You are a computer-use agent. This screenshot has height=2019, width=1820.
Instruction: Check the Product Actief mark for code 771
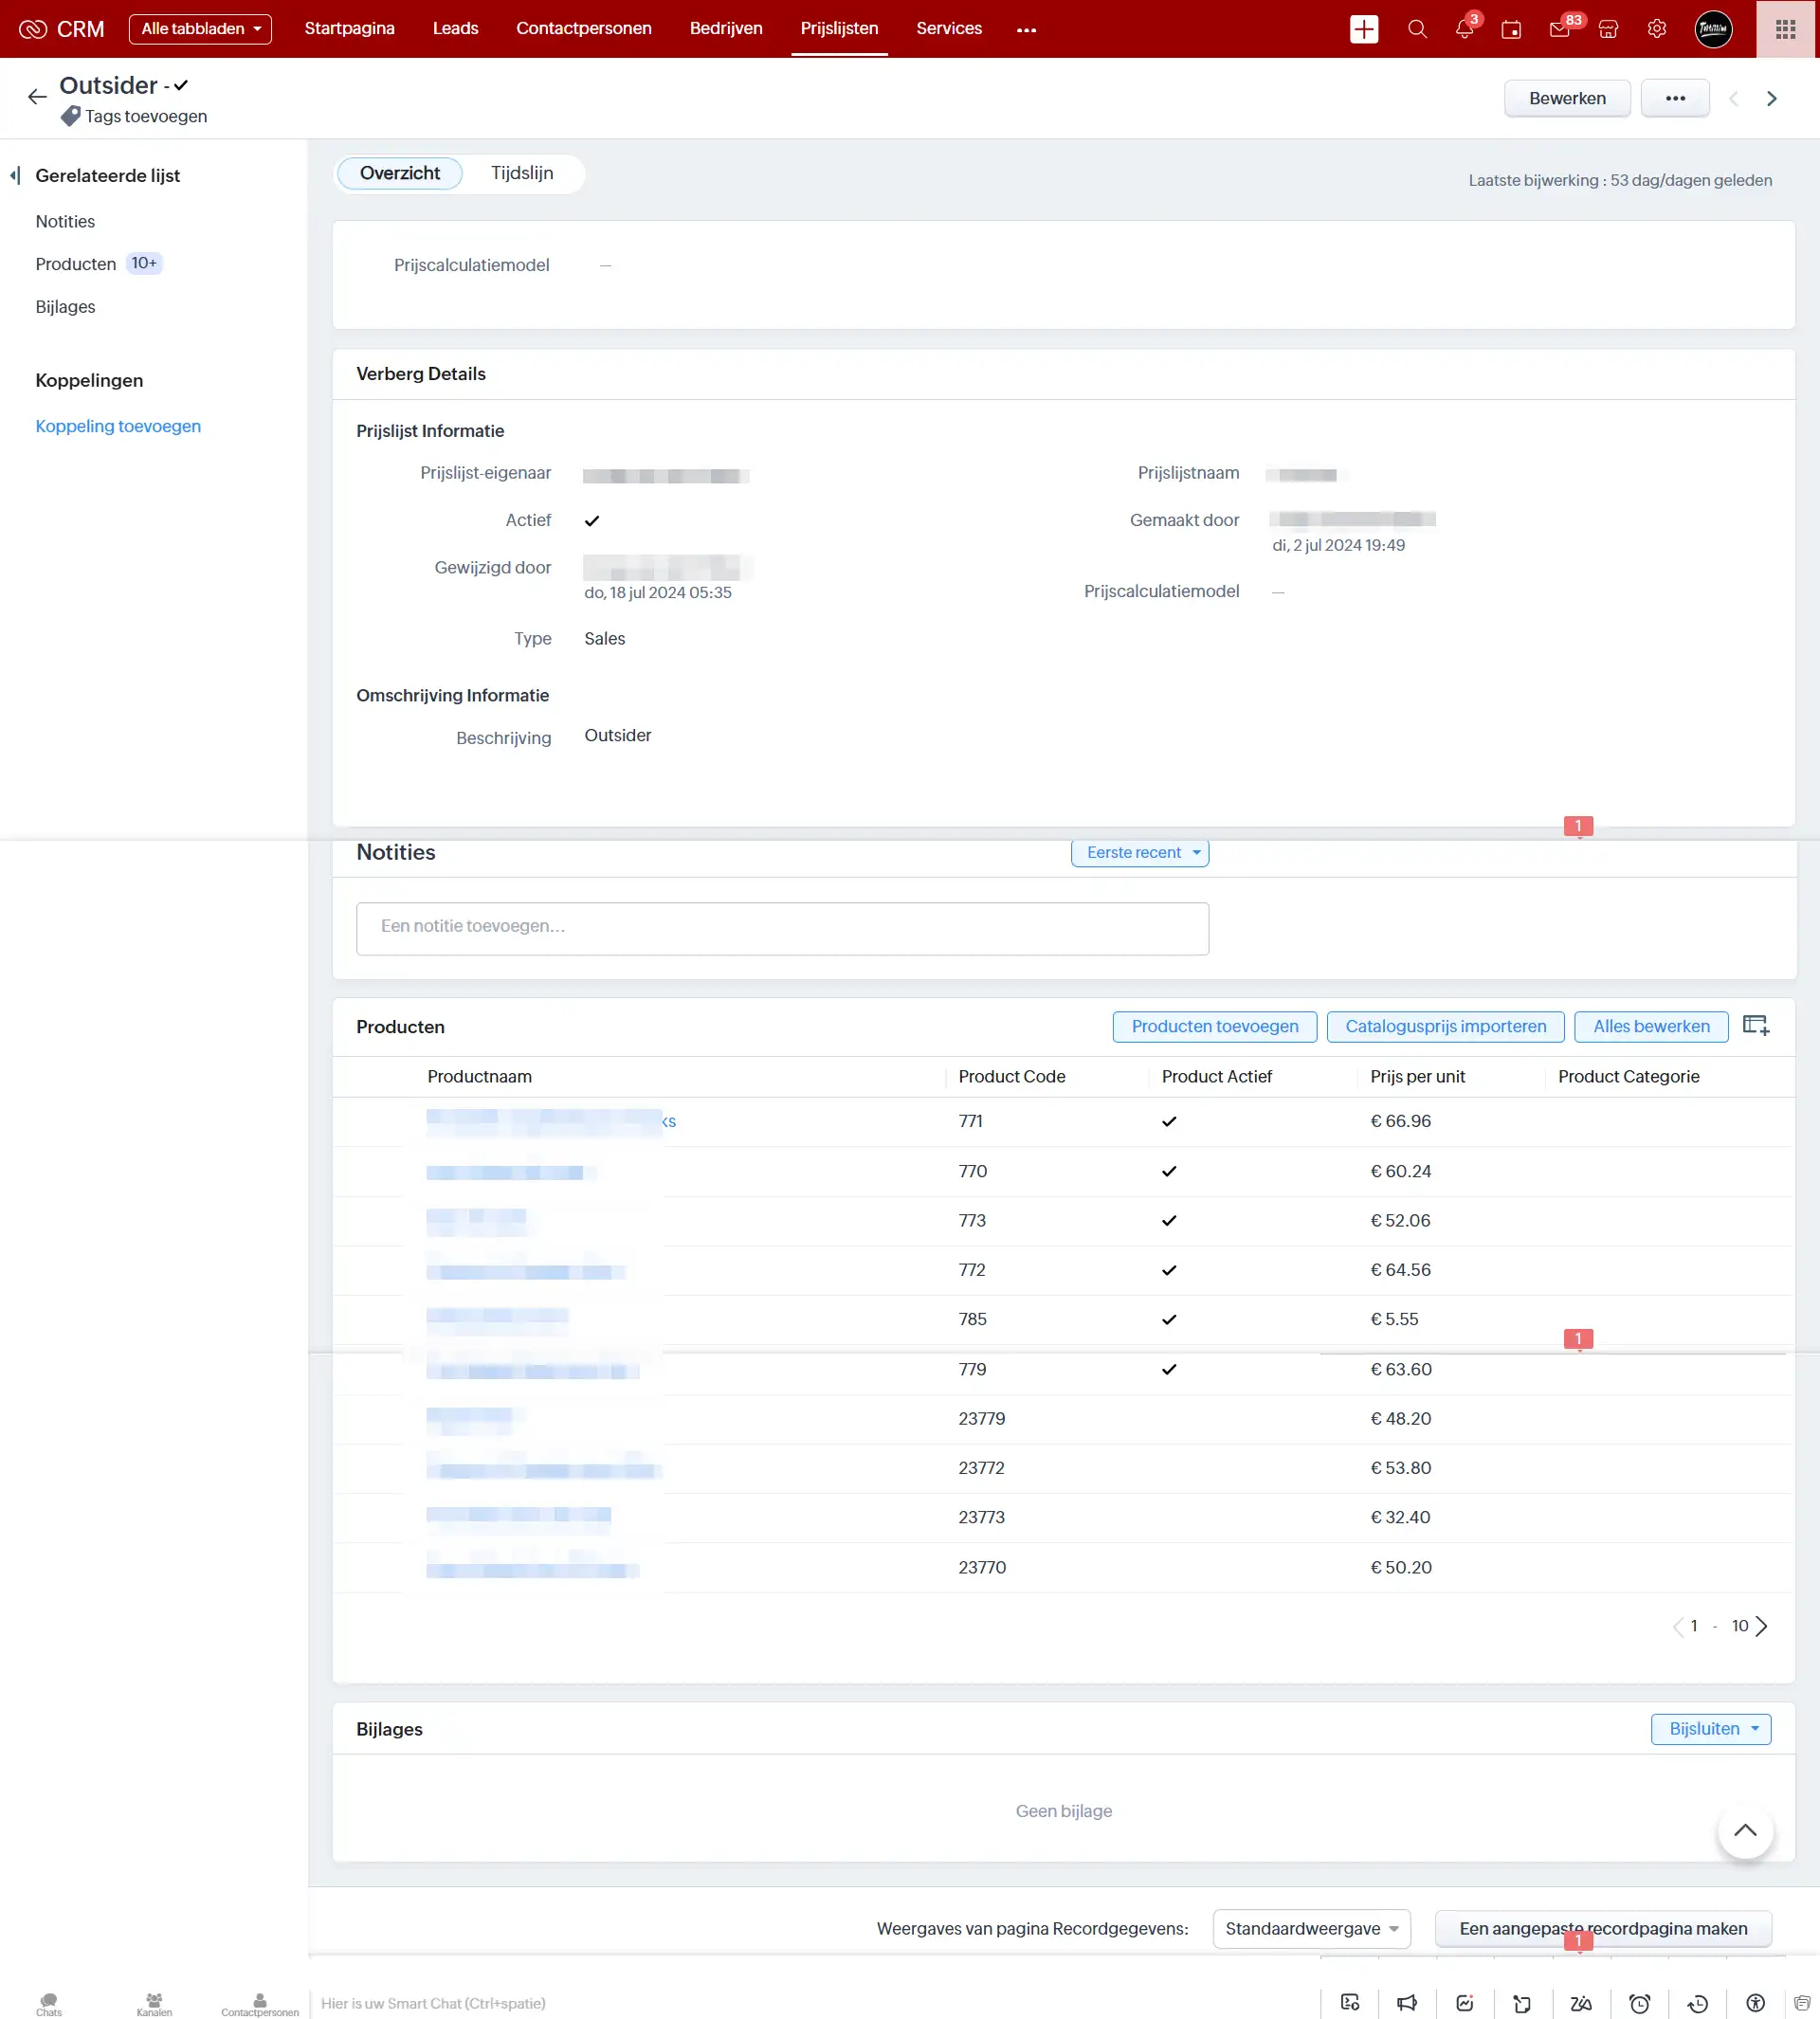pyautogui.click(x=1168, y=1121)
